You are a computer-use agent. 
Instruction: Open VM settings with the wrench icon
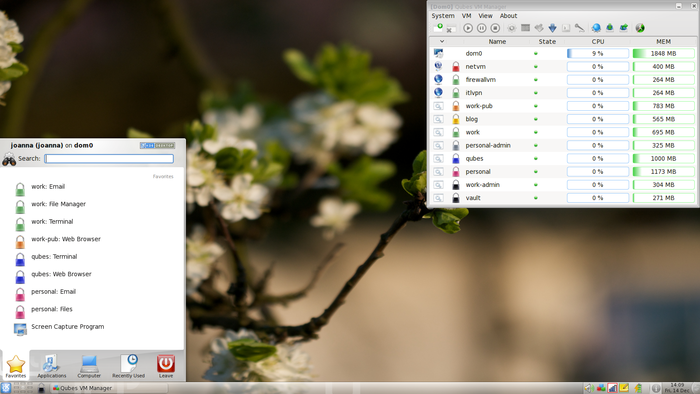pos(579,28)
